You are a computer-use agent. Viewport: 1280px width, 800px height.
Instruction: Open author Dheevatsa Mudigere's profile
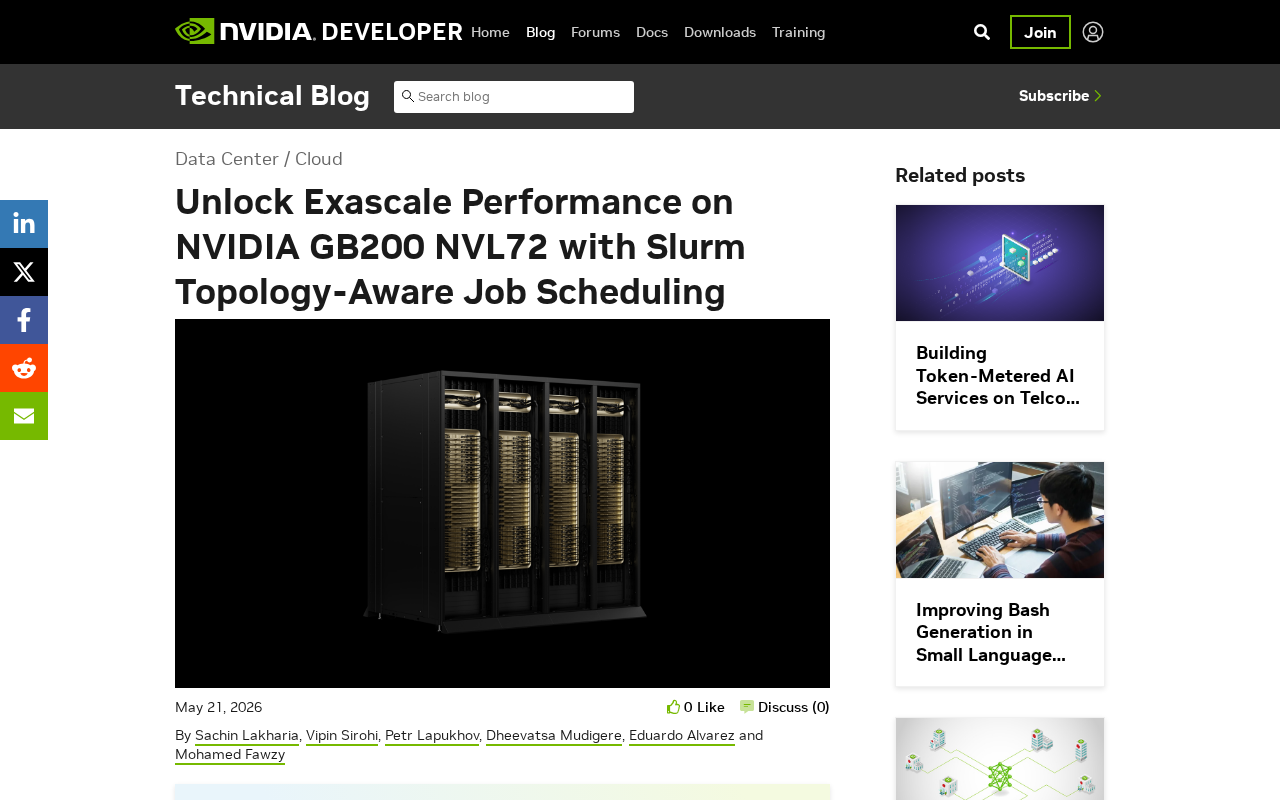554,736
